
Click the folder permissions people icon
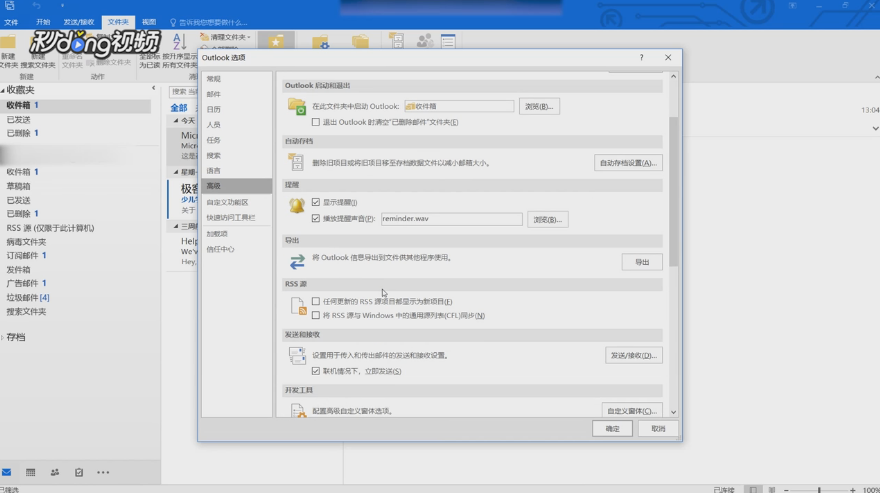pos(425,41)
